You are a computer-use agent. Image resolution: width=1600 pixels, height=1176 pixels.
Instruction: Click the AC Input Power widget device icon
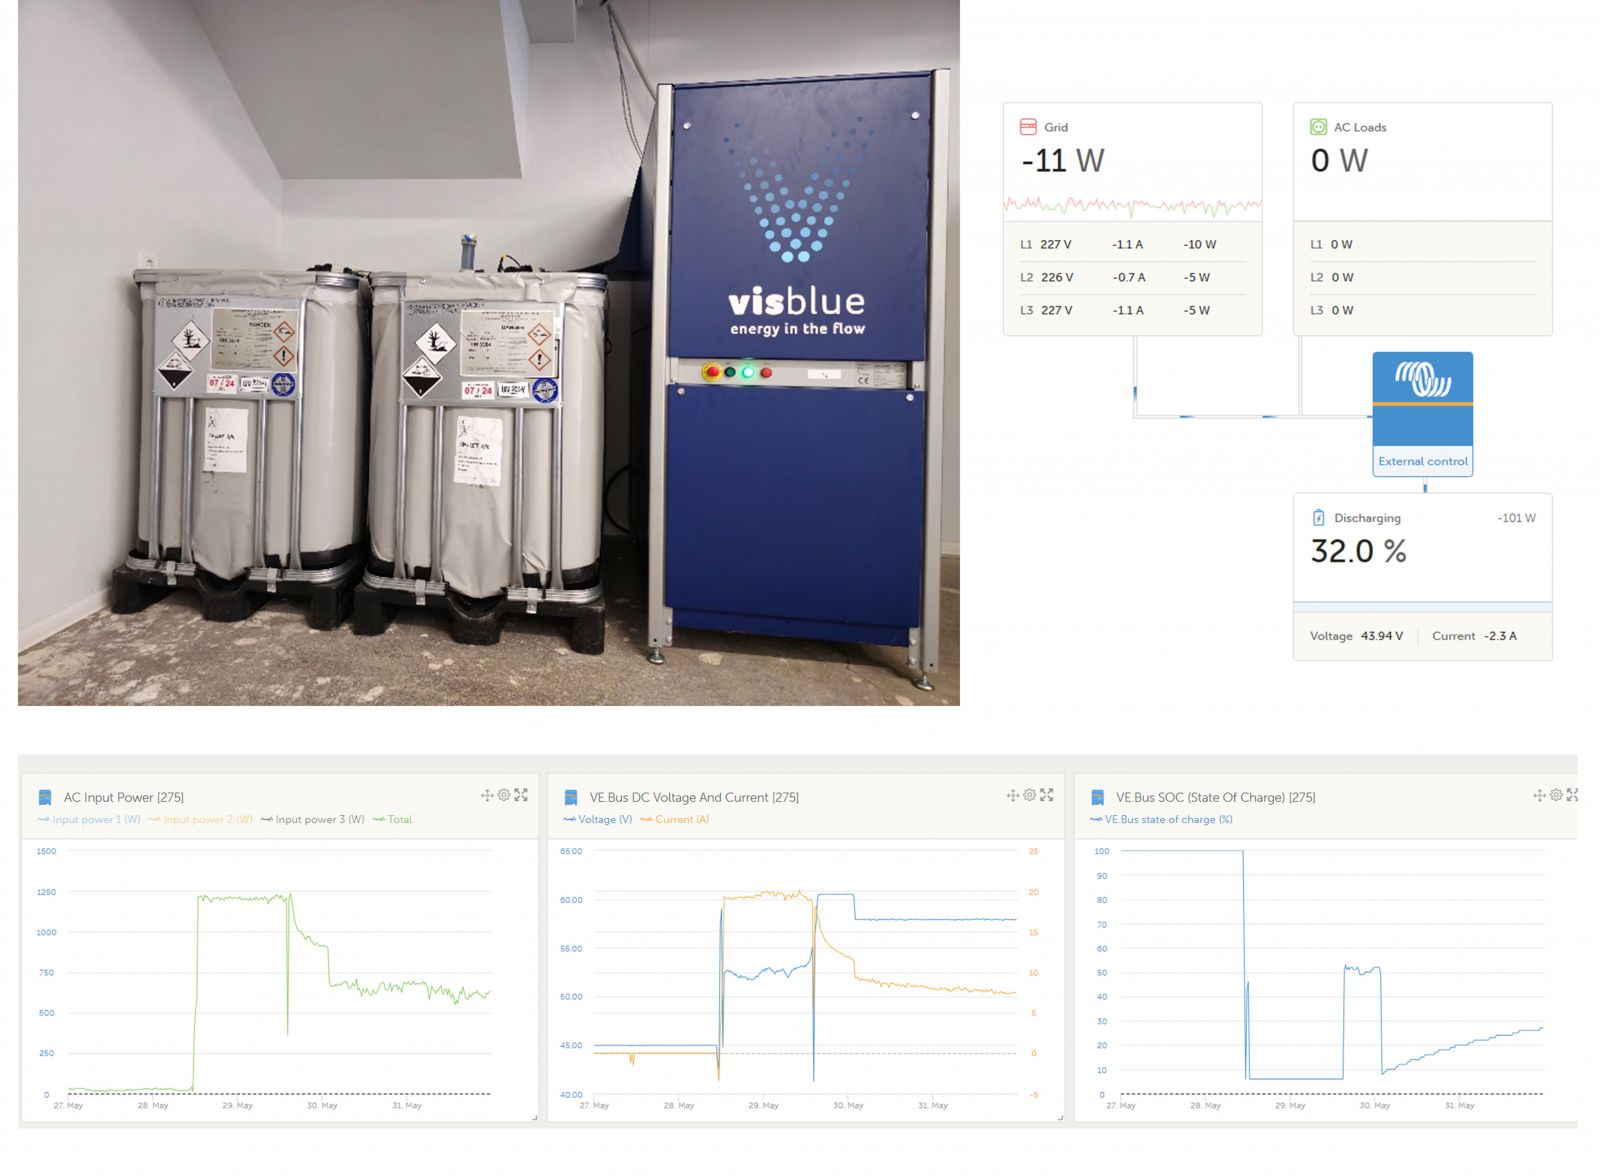[x=44, y=797]
